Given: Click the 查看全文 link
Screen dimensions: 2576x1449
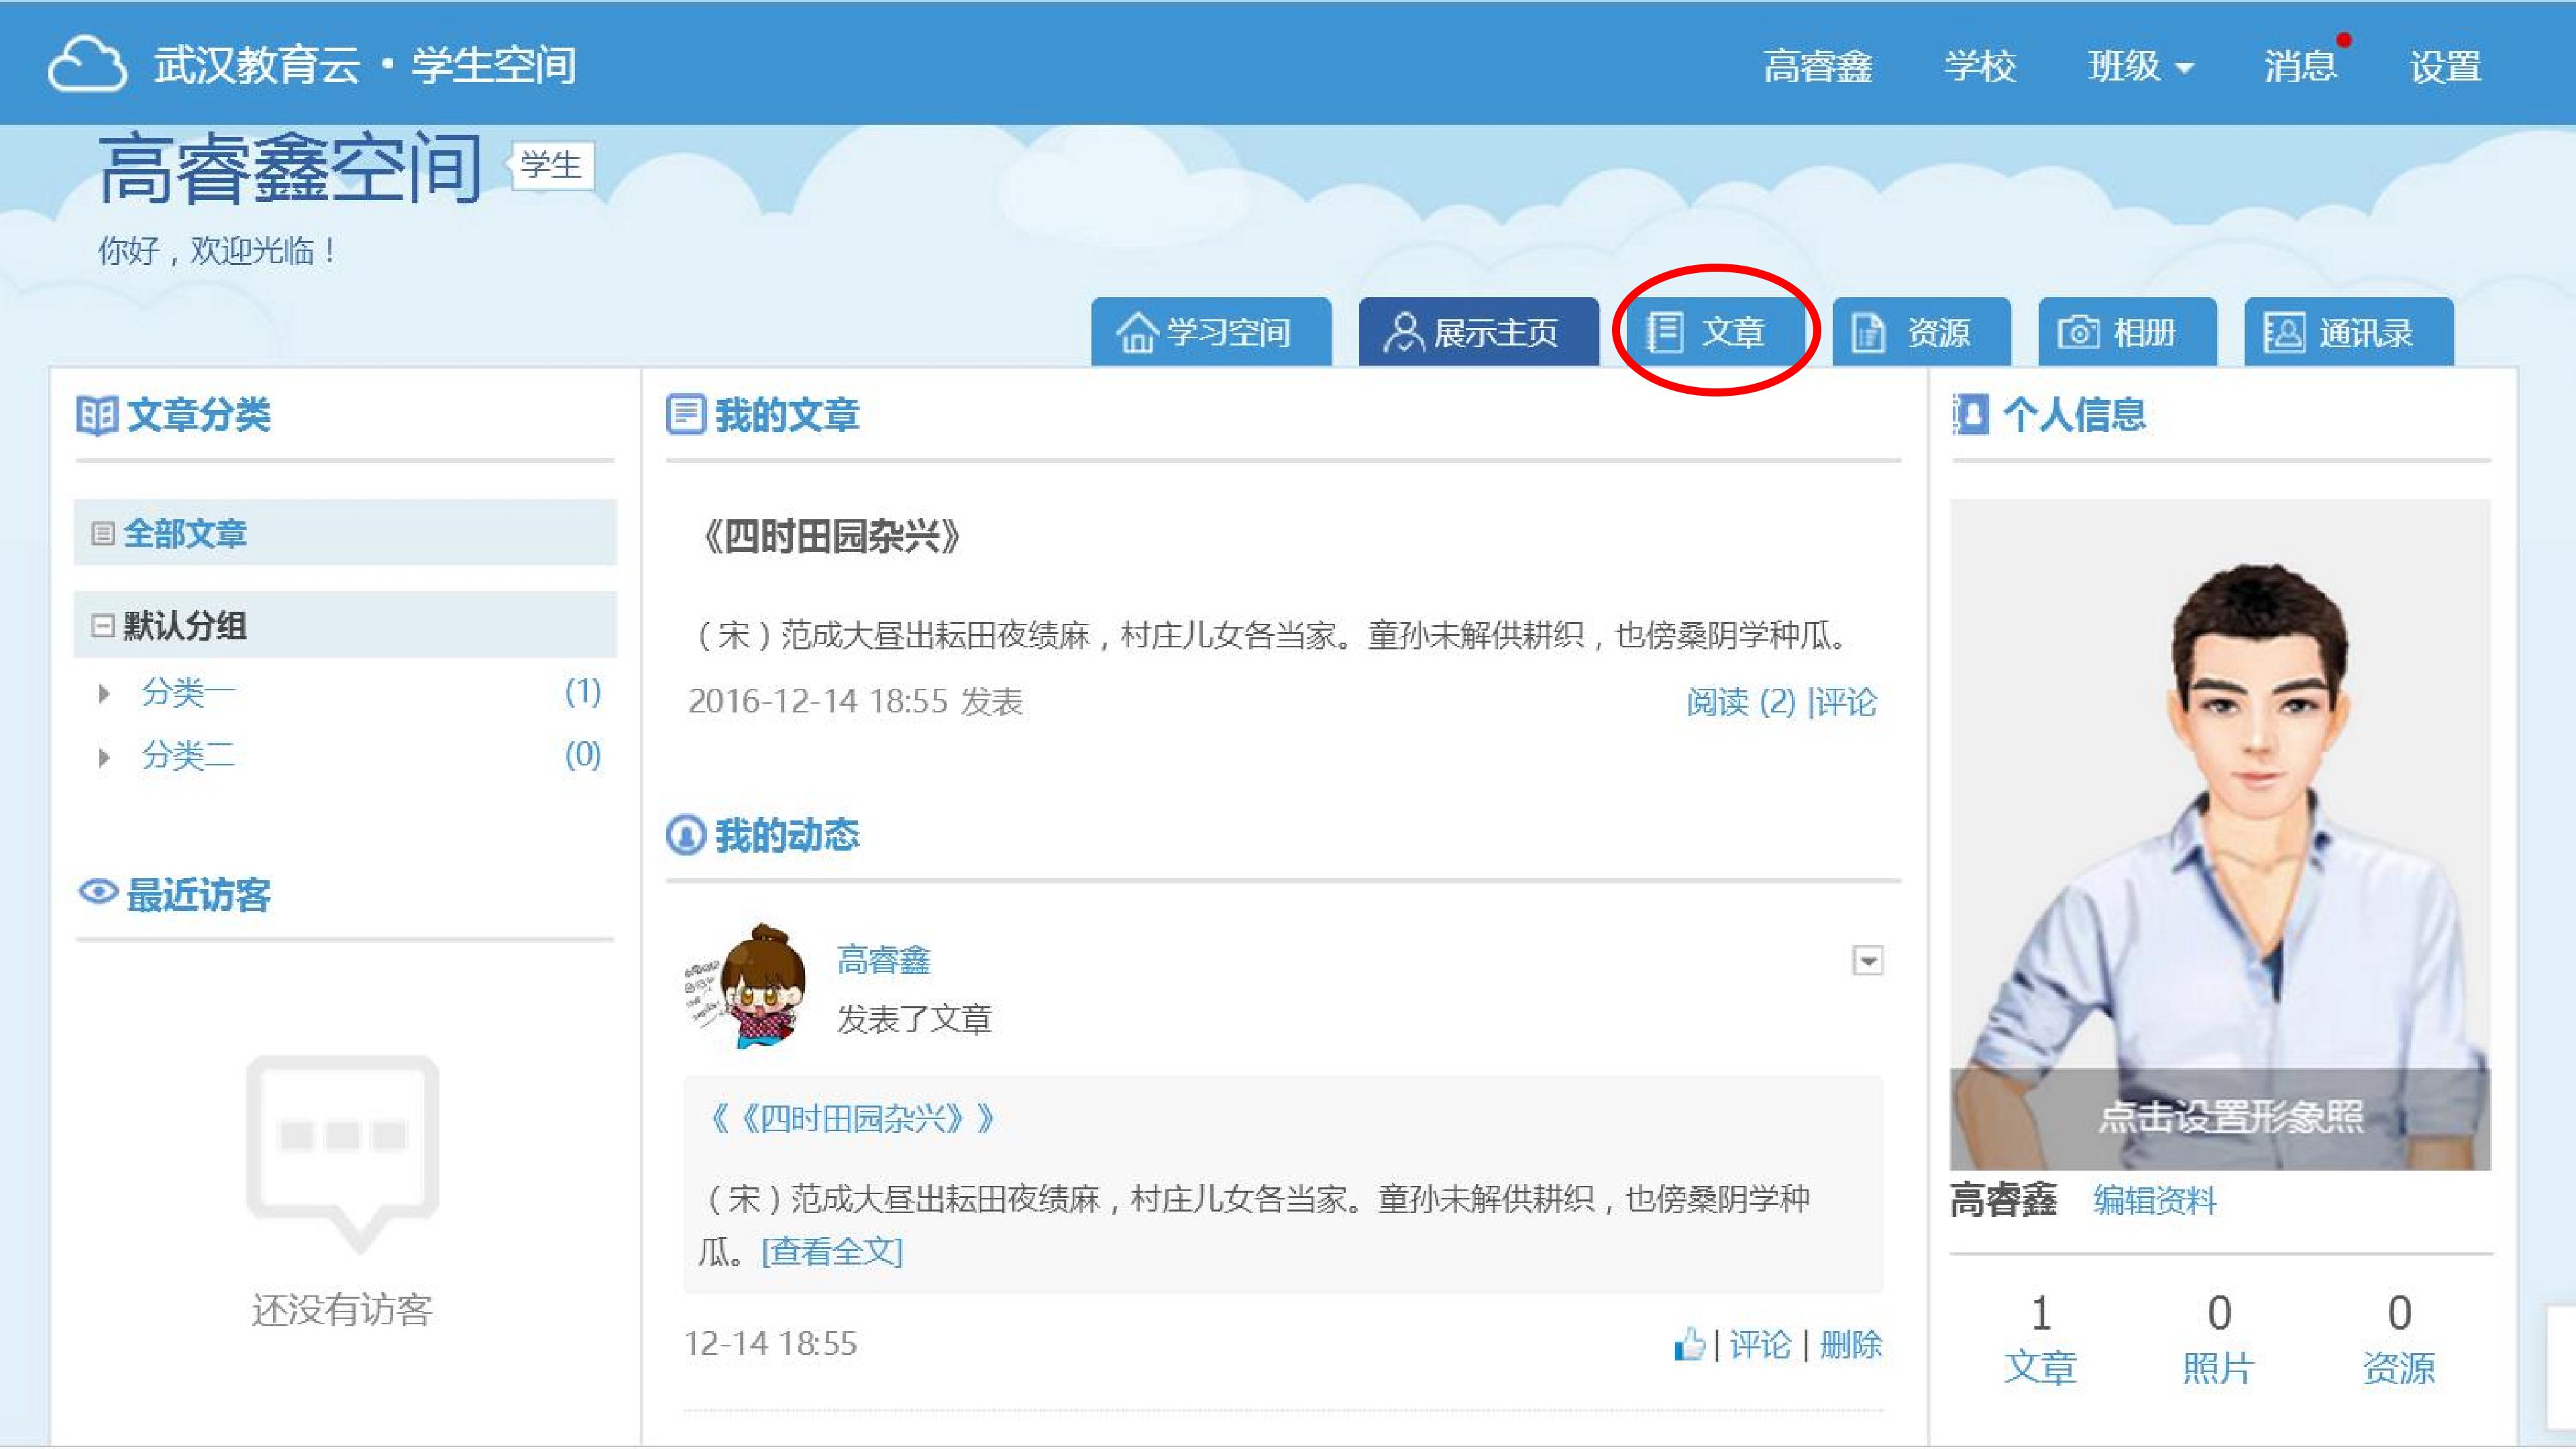Looking at the screenshot, I should [x=831, y=1251].
